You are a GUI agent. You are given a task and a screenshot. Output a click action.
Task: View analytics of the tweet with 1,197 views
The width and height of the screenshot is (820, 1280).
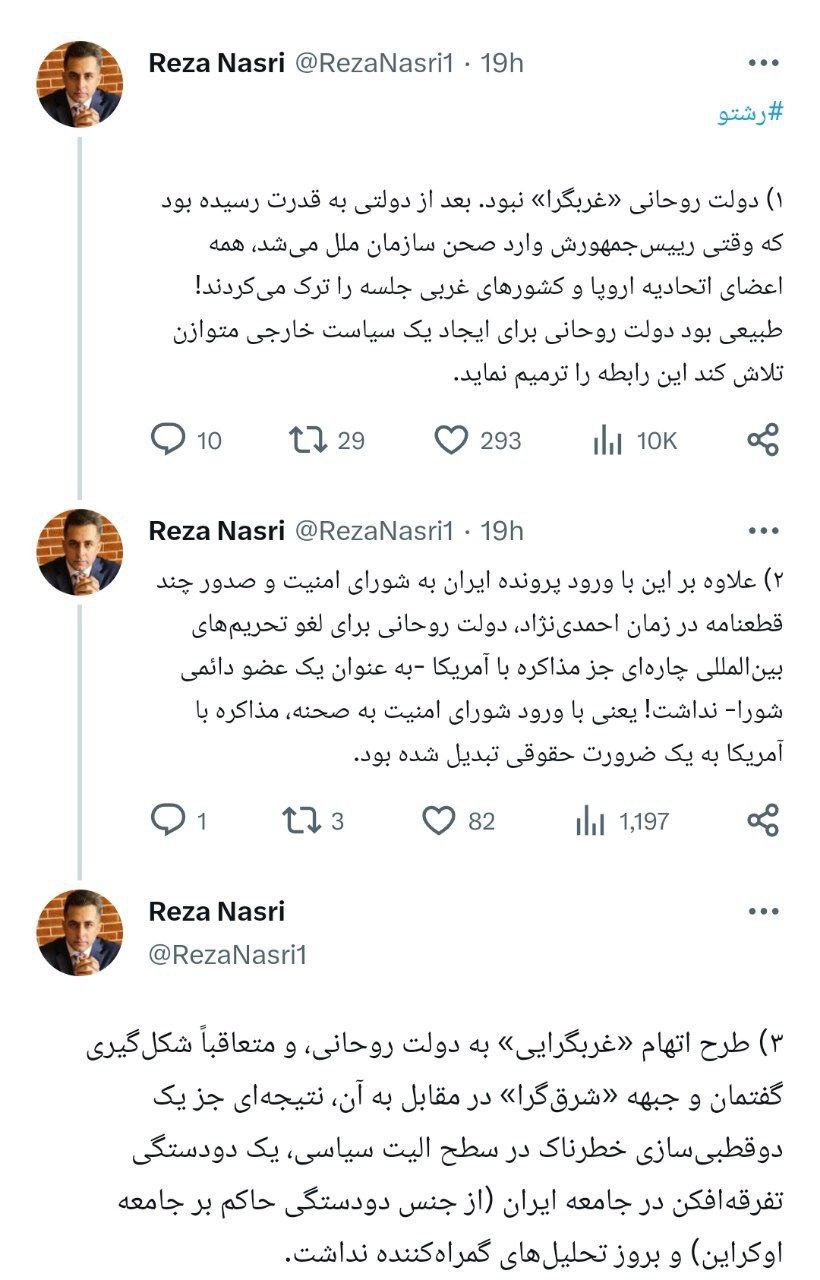click(x=591, y=821)
